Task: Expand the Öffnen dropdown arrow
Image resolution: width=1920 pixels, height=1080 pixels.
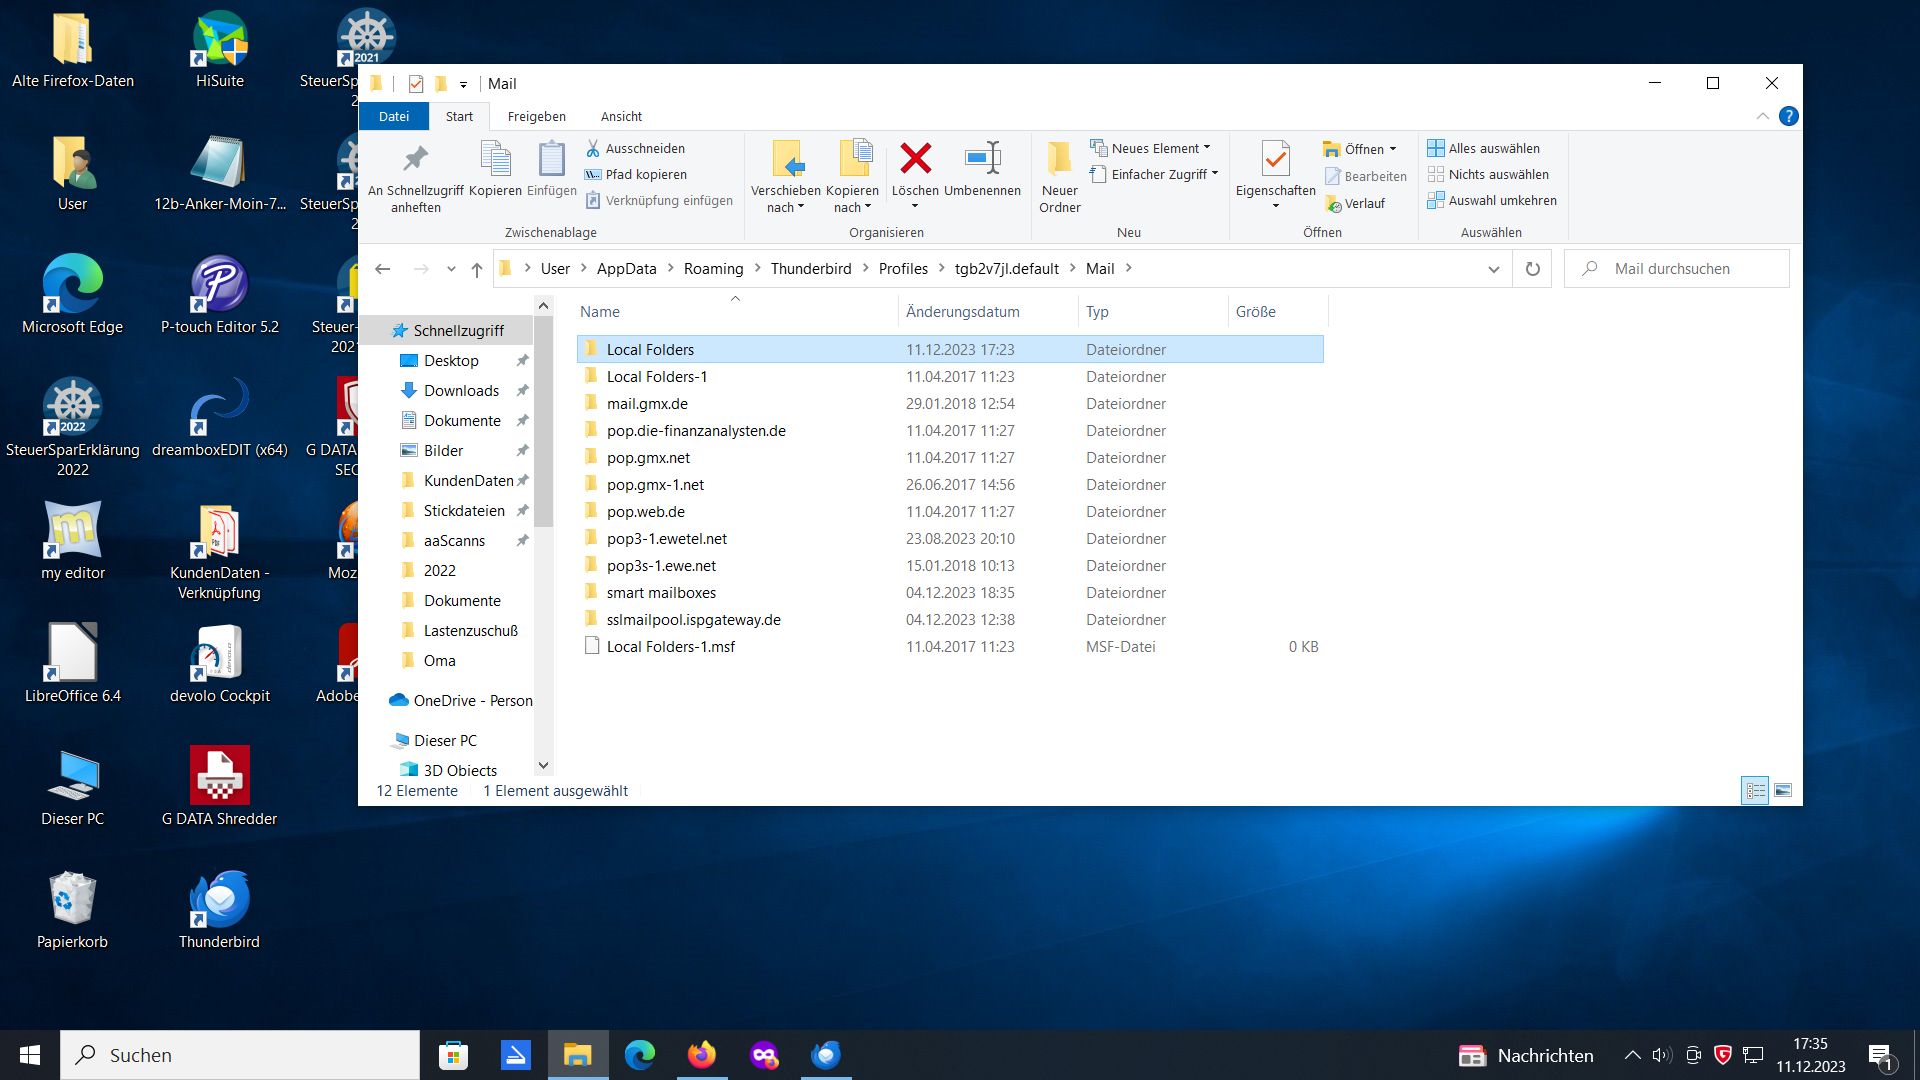Action: pos(1393,149)
